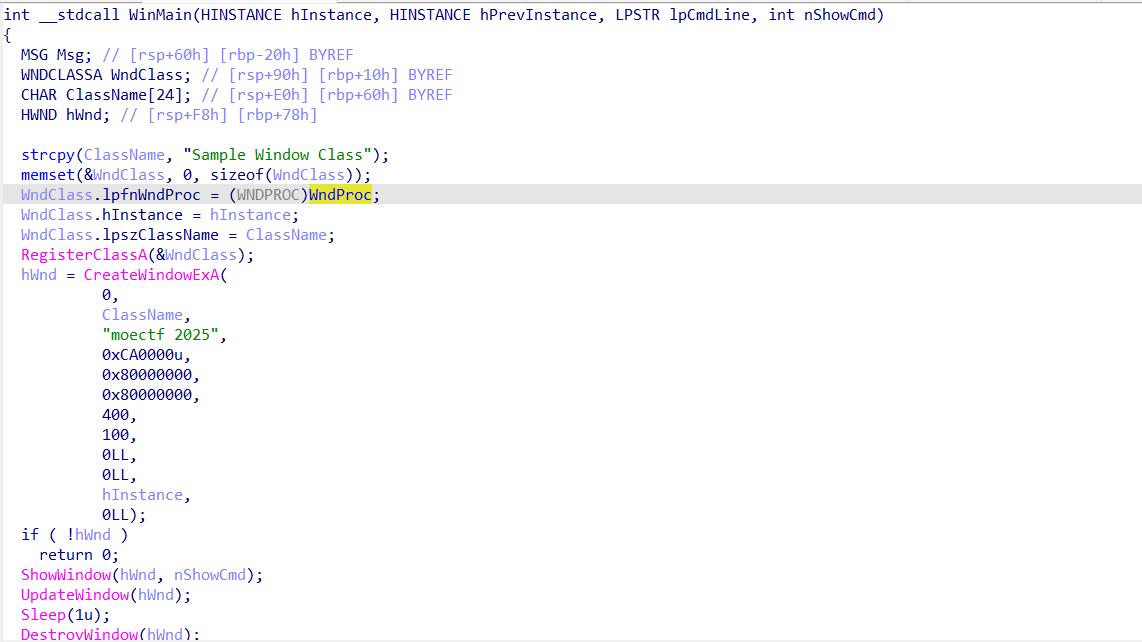Click lpCmdLine parameter in signature
Screen dimensions: 1142x642
pyautogui.click(x=709, y=15)
